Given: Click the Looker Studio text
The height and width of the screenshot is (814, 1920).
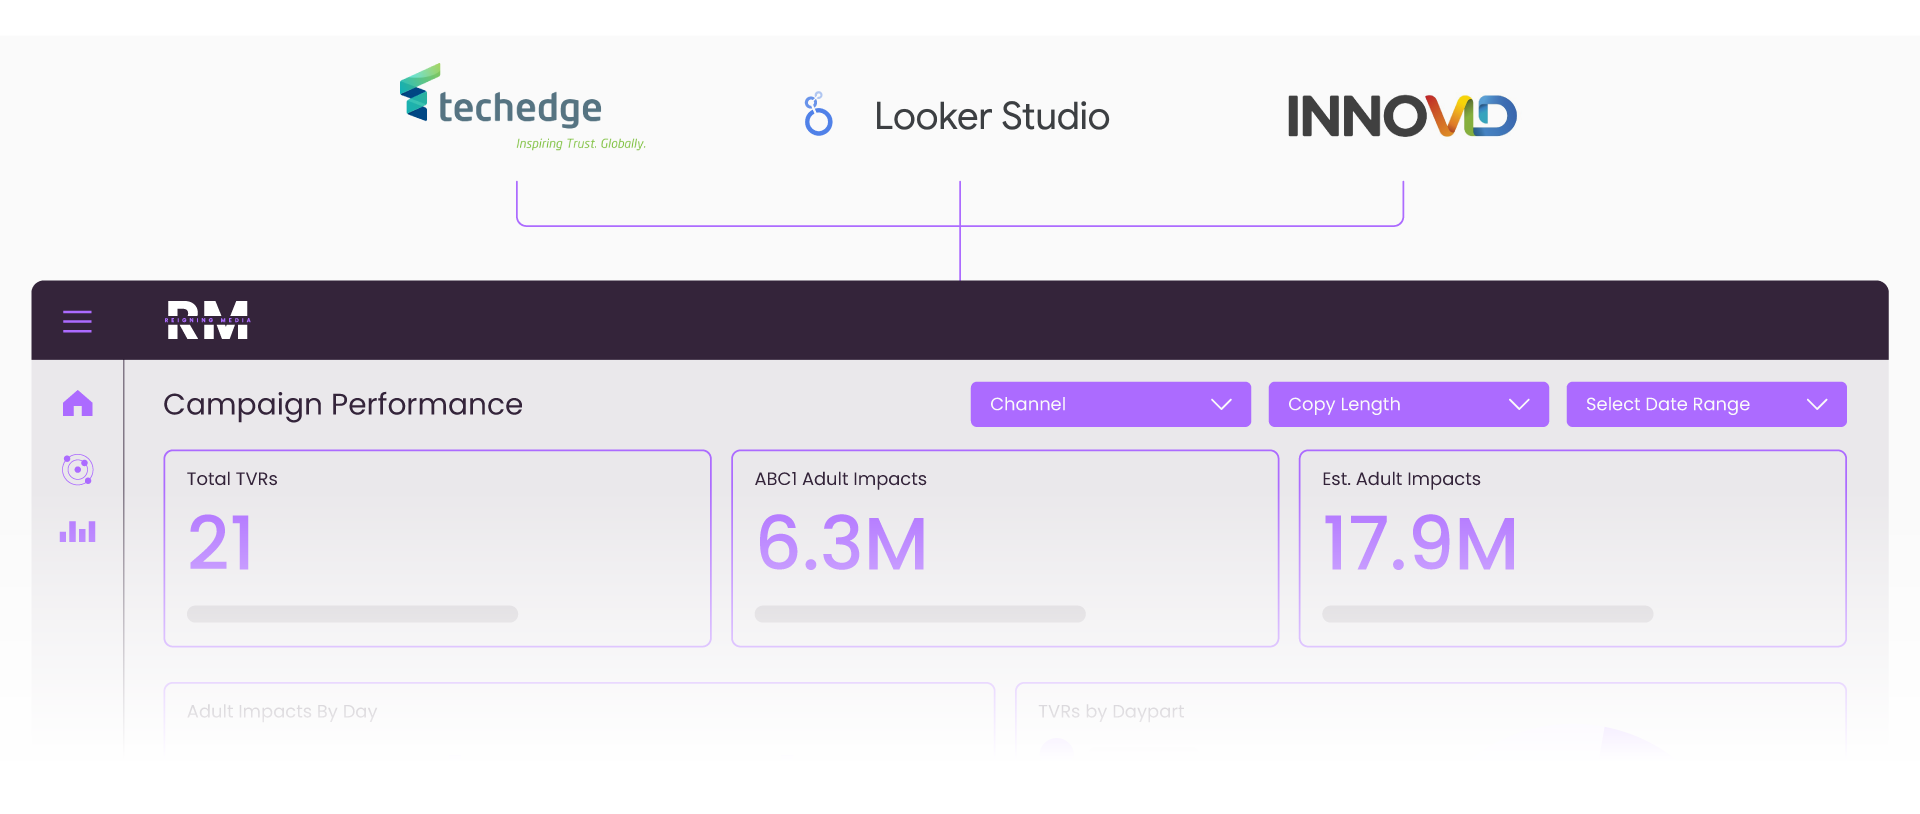Looking at the screenshot, I should [992, 116].
